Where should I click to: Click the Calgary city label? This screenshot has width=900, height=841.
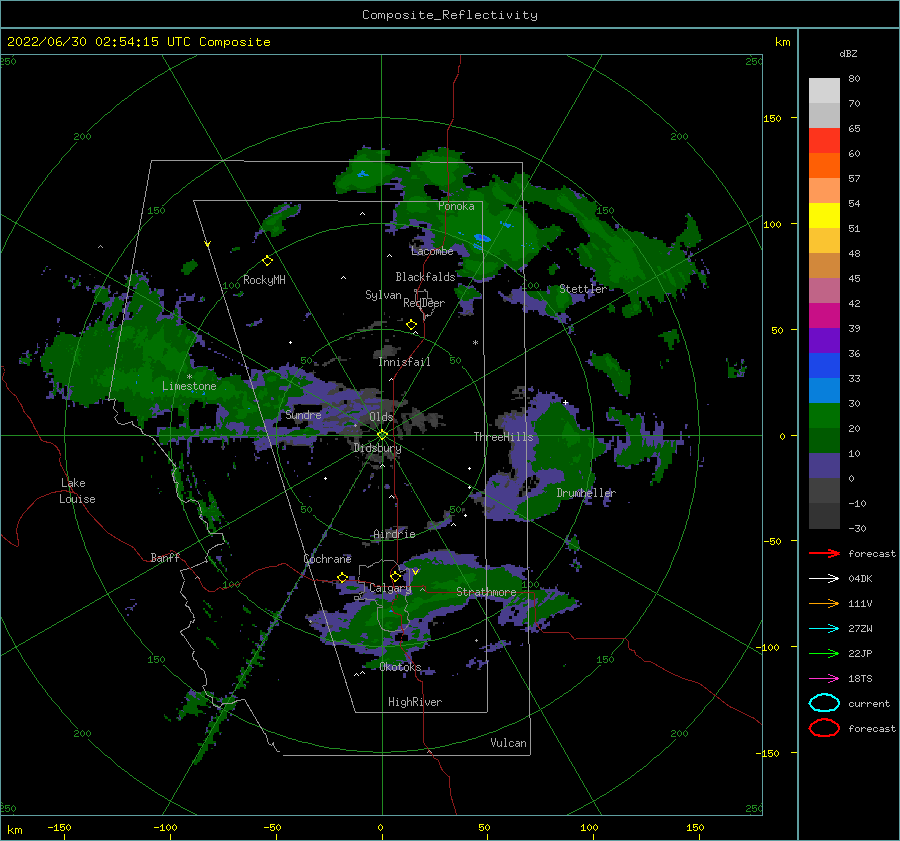coord(390,588)
